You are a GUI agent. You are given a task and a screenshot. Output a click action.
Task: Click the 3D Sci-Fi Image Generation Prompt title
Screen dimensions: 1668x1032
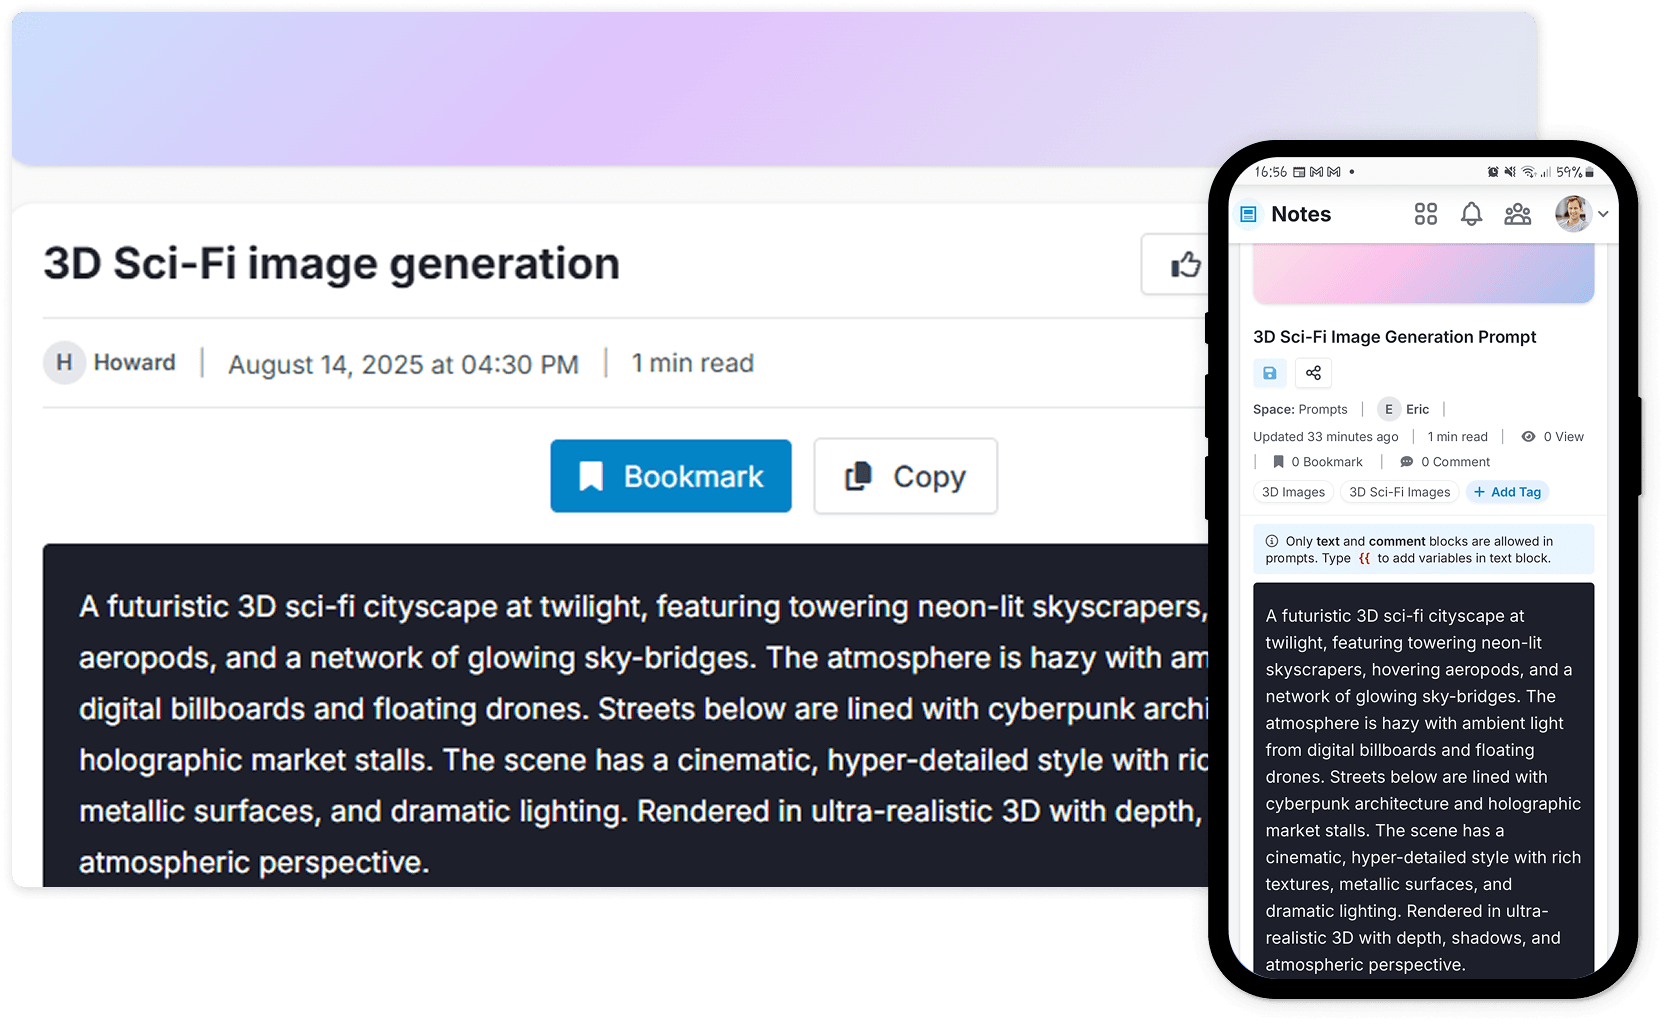coord(1394,337)
